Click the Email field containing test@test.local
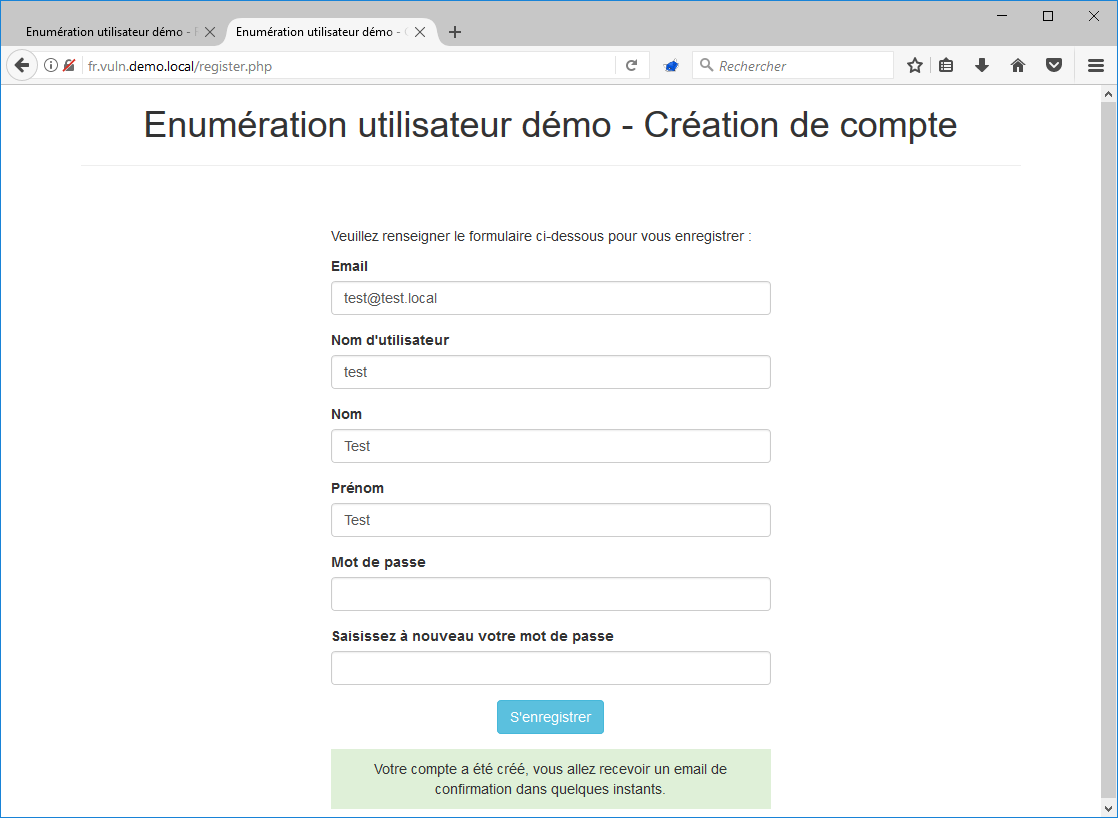The width and height of the screenshot is (1118, 818). [x=550, y=298]
